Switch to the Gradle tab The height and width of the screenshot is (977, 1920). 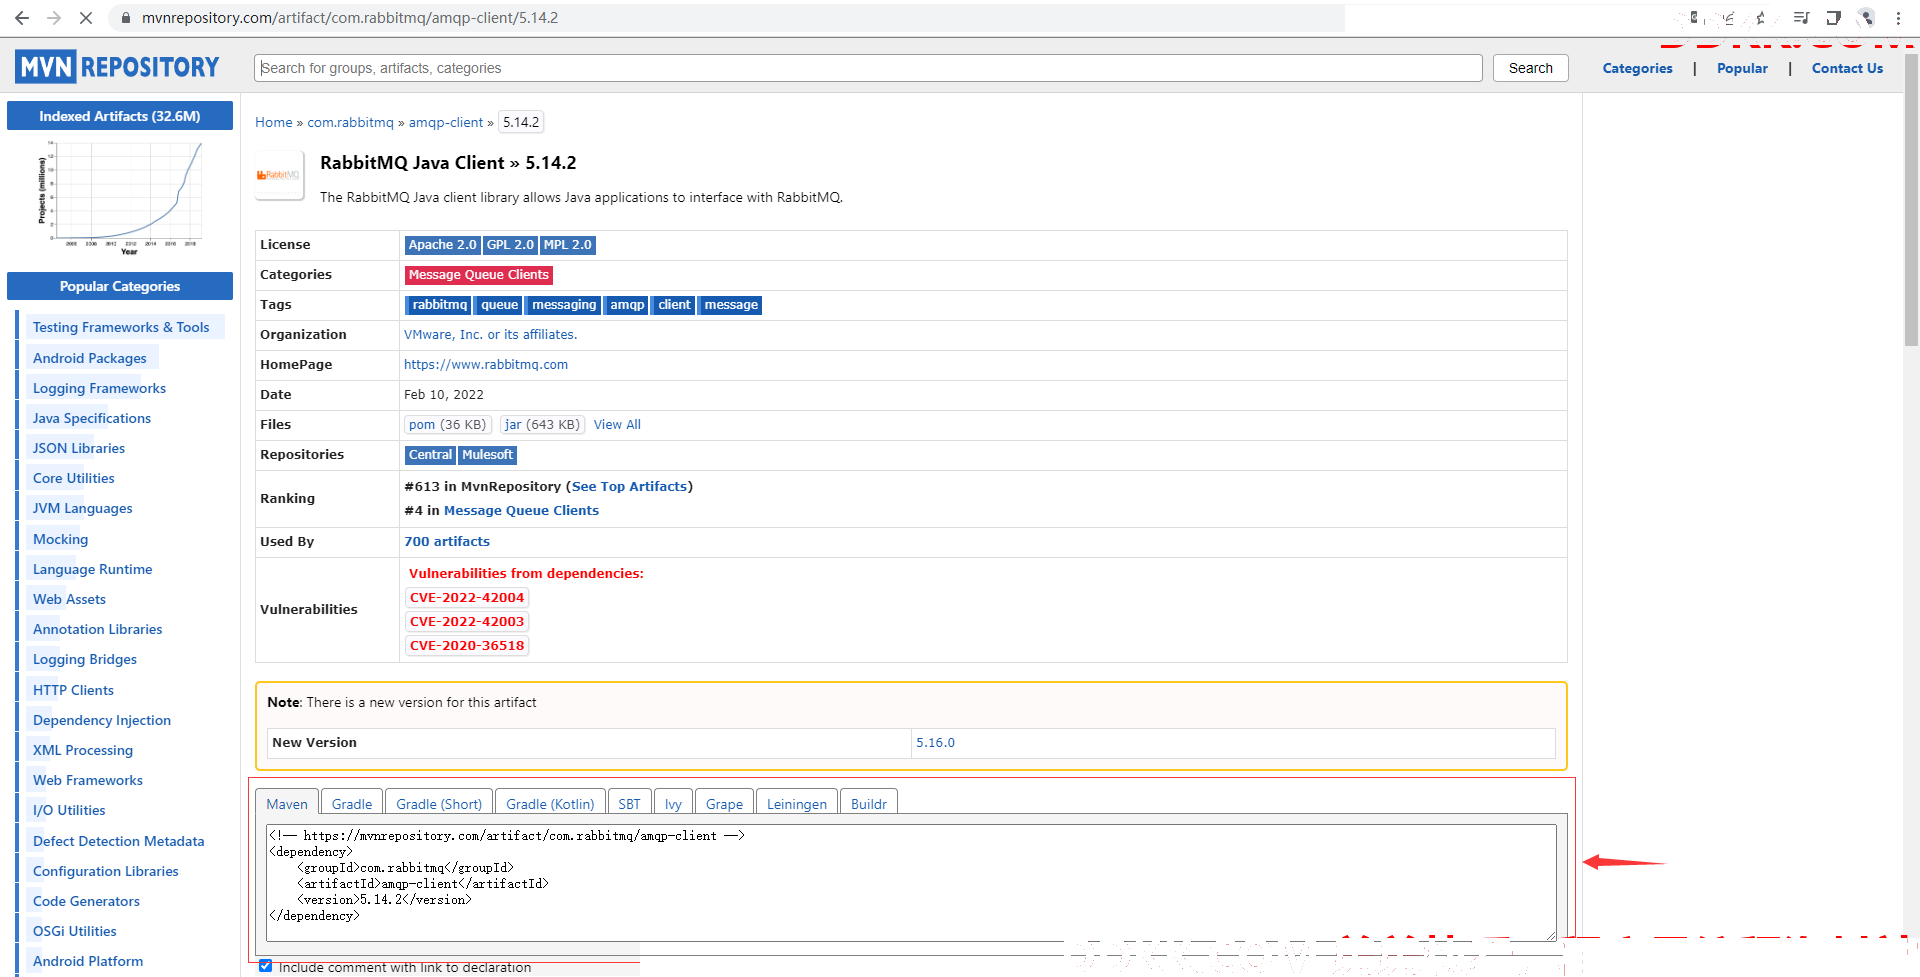click(x=352, y=804)
